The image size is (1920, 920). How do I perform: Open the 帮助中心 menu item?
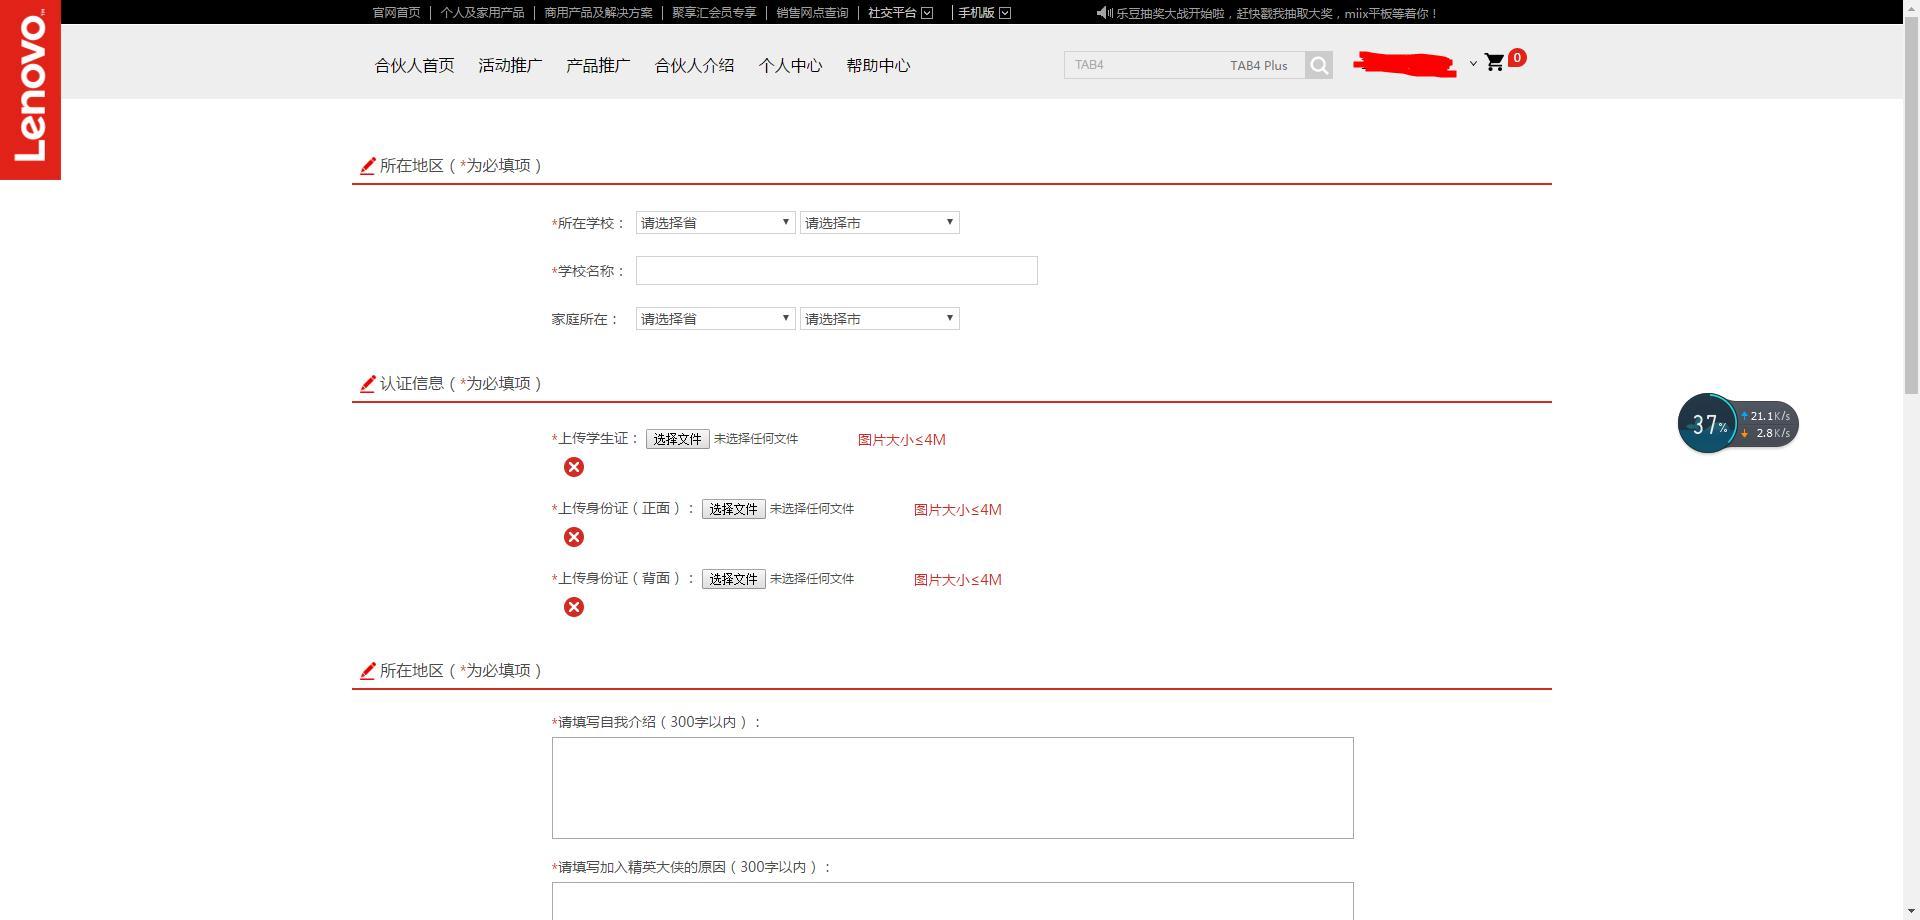pos(877,65)
